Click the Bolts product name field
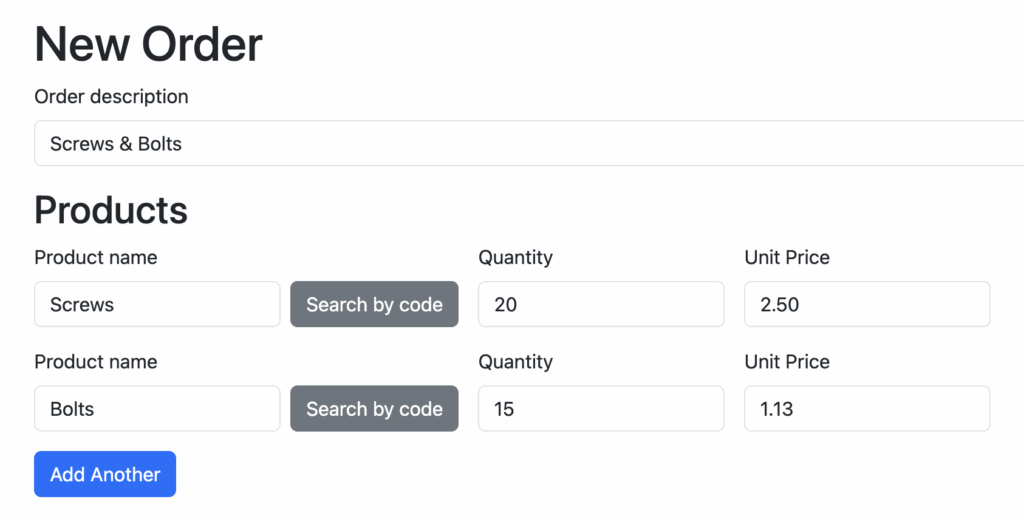The width and height of the screenshot is (1024, 522). 157,409
